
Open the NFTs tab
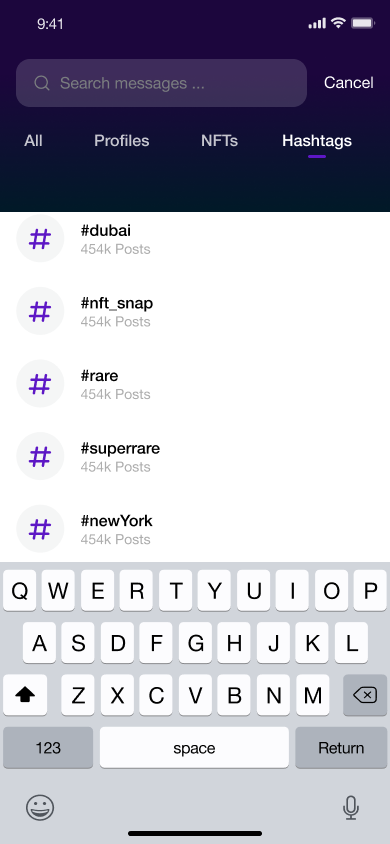[219, 141]
